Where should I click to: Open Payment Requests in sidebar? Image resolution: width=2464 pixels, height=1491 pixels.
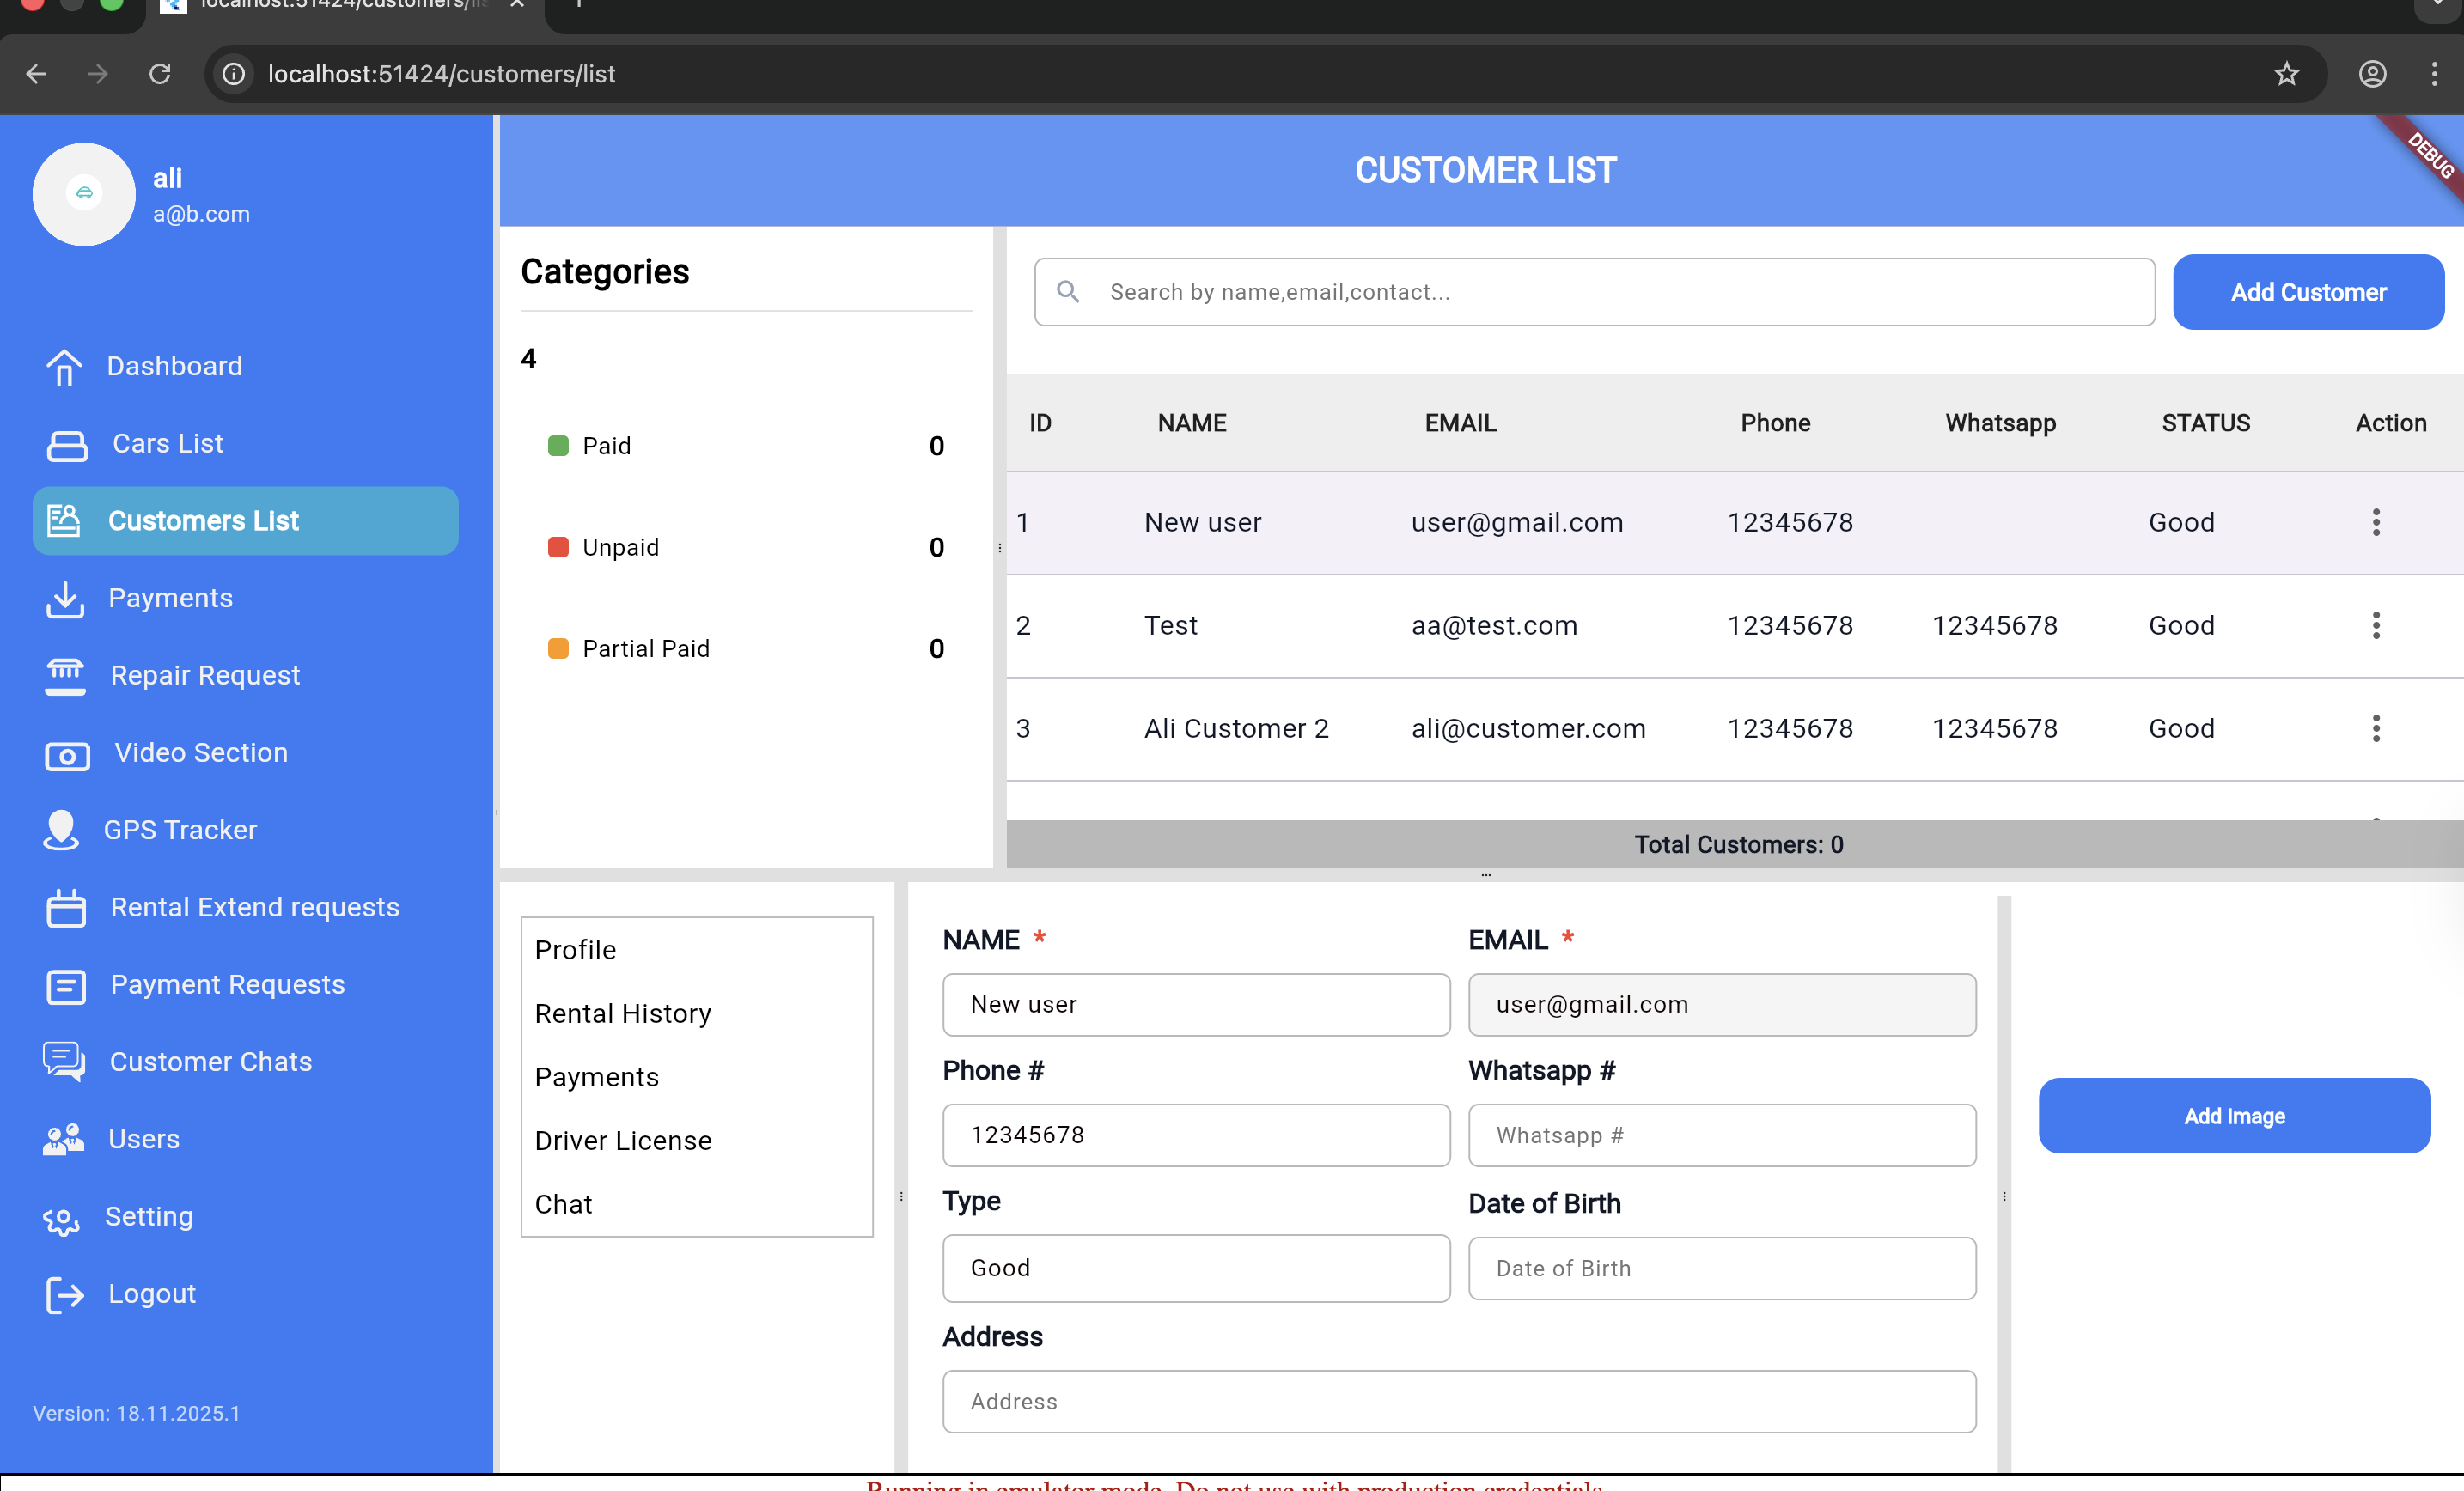[x=227, y=984]
